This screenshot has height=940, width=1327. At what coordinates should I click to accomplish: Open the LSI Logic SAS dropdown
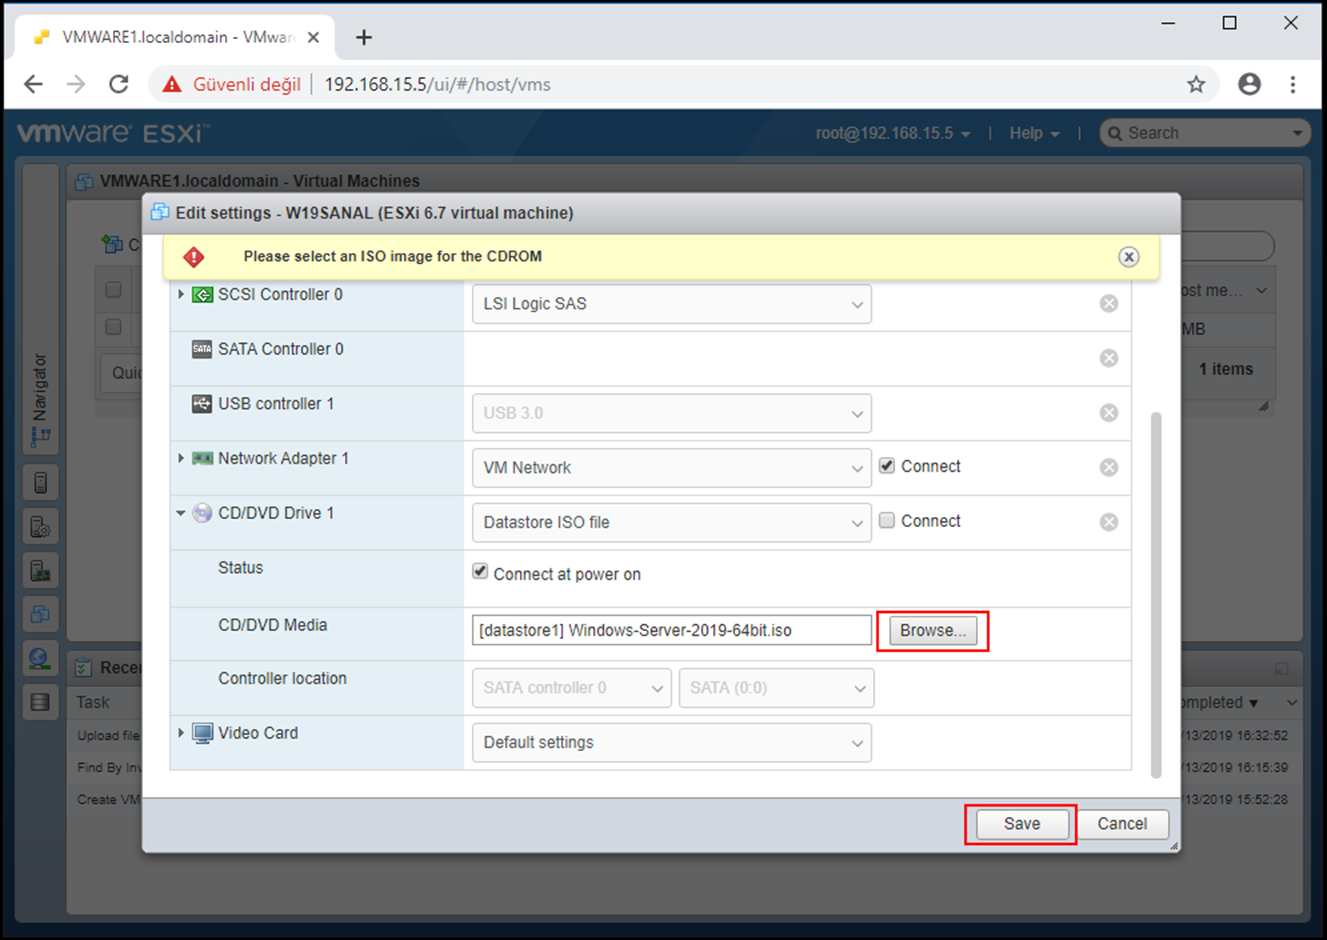point(671,304)
